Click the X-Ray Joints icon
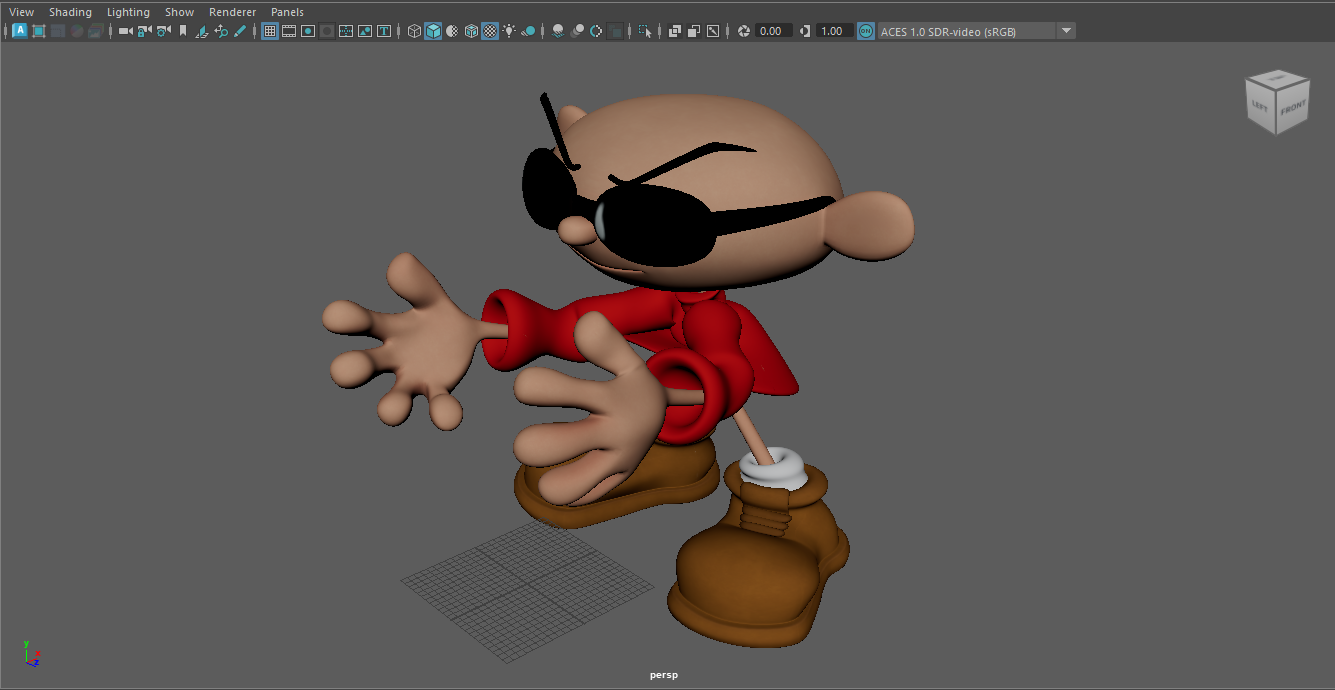 pyautogui.click(x=713, y=31)
